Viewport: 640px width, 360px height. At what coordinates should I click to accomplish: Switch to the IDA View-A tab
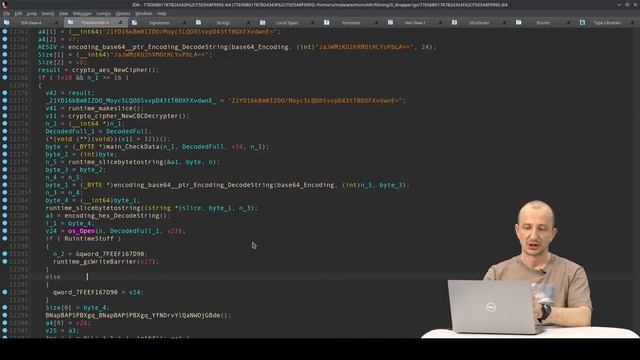[31, 23]
